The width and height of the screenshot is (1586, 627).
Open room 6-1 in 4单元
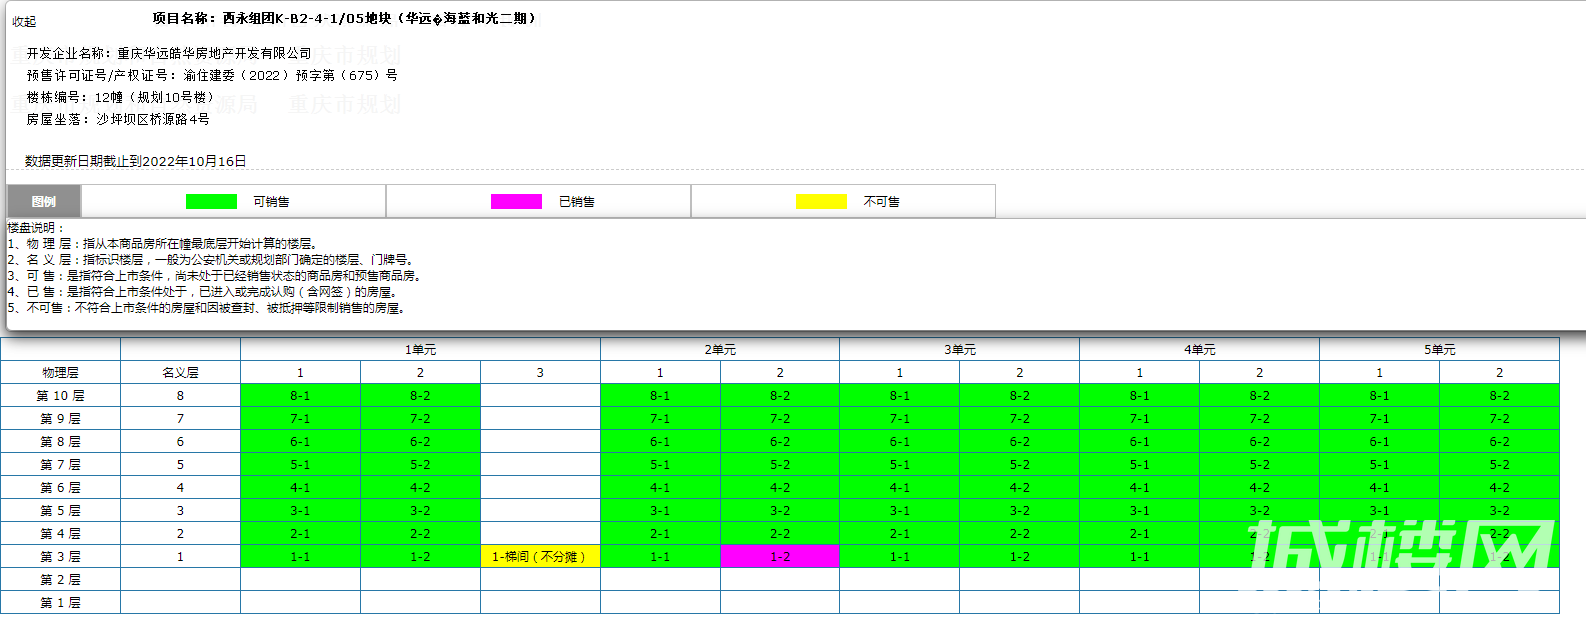tap(1139, 442)
